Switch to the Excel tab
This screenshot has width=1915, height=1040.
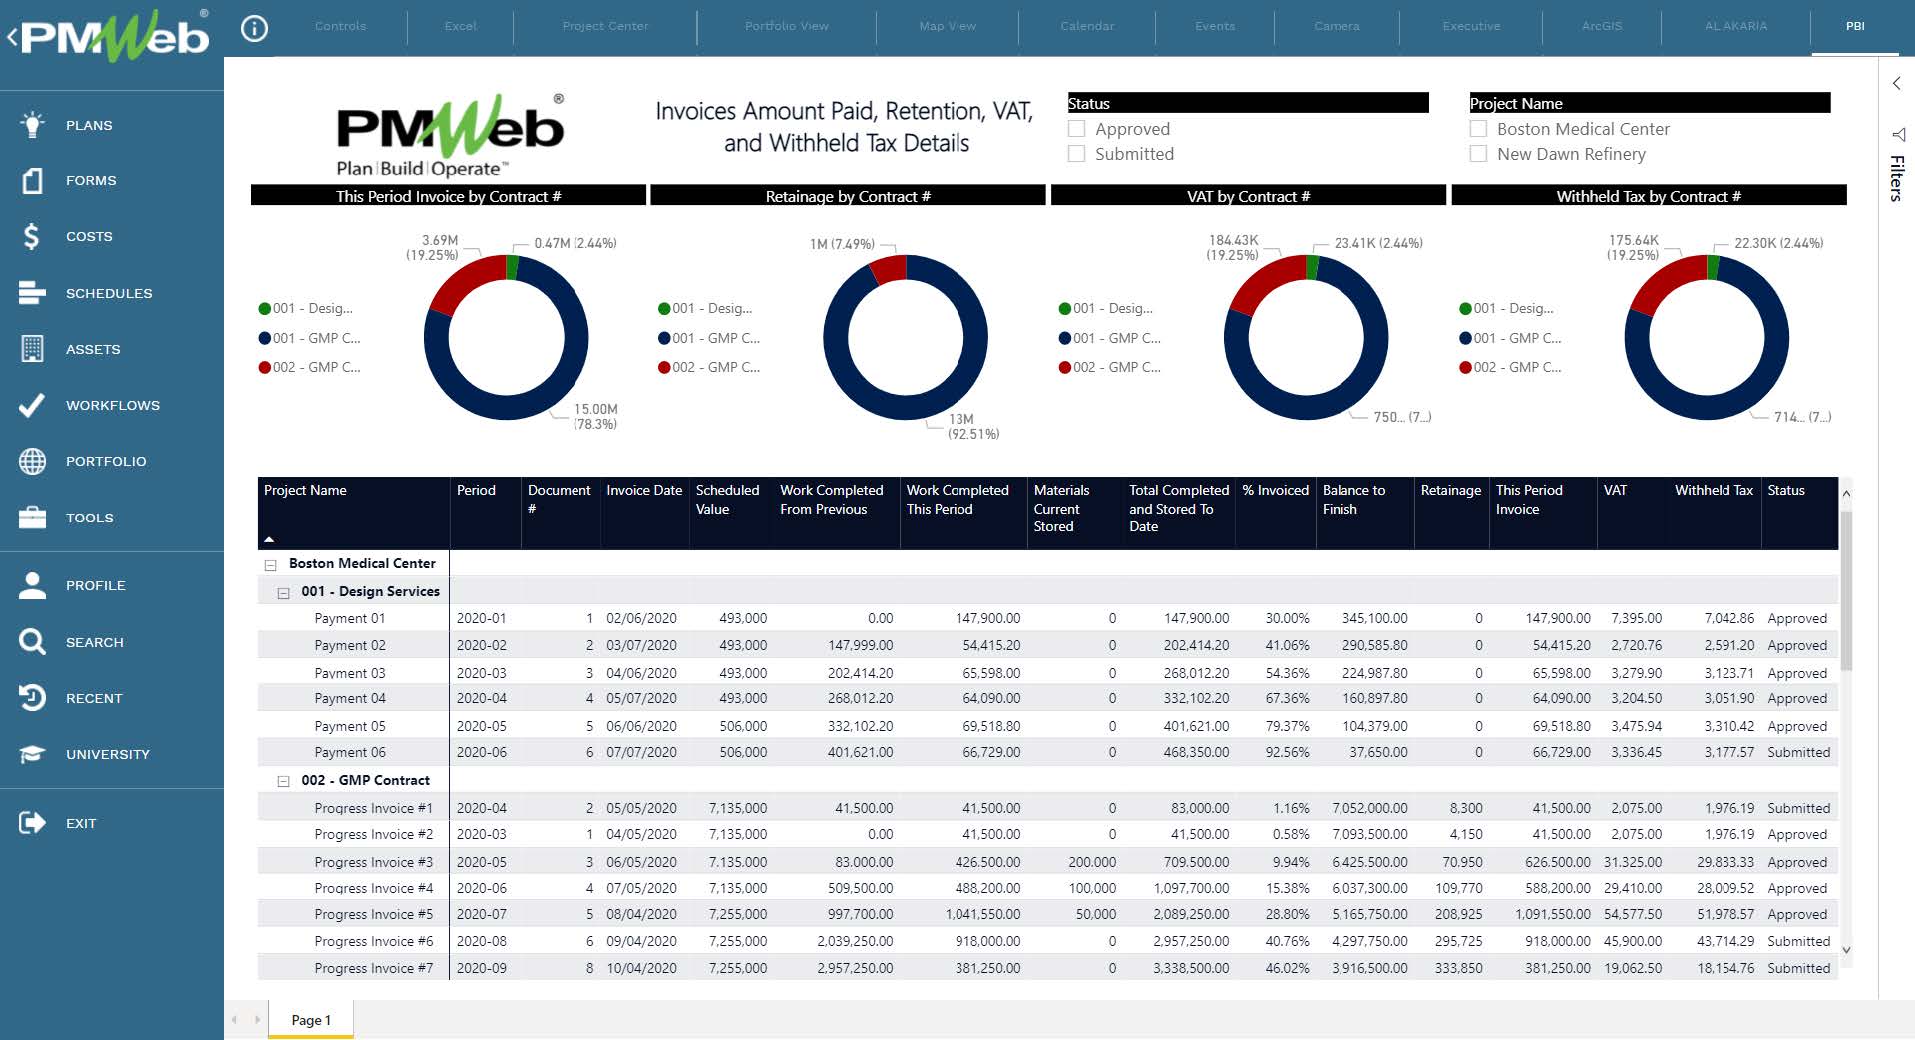coord(460,26)
